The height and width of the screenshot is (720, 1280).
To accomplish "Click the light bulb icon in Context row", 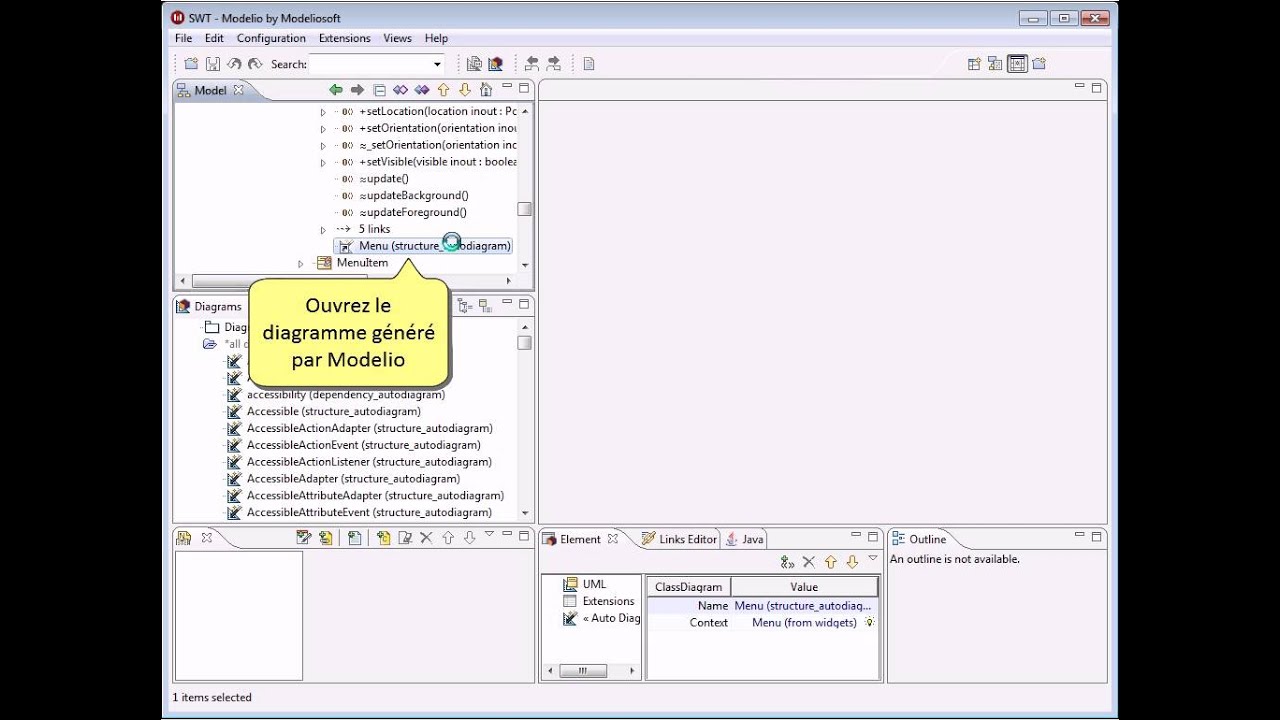I will tap(869, 622).
